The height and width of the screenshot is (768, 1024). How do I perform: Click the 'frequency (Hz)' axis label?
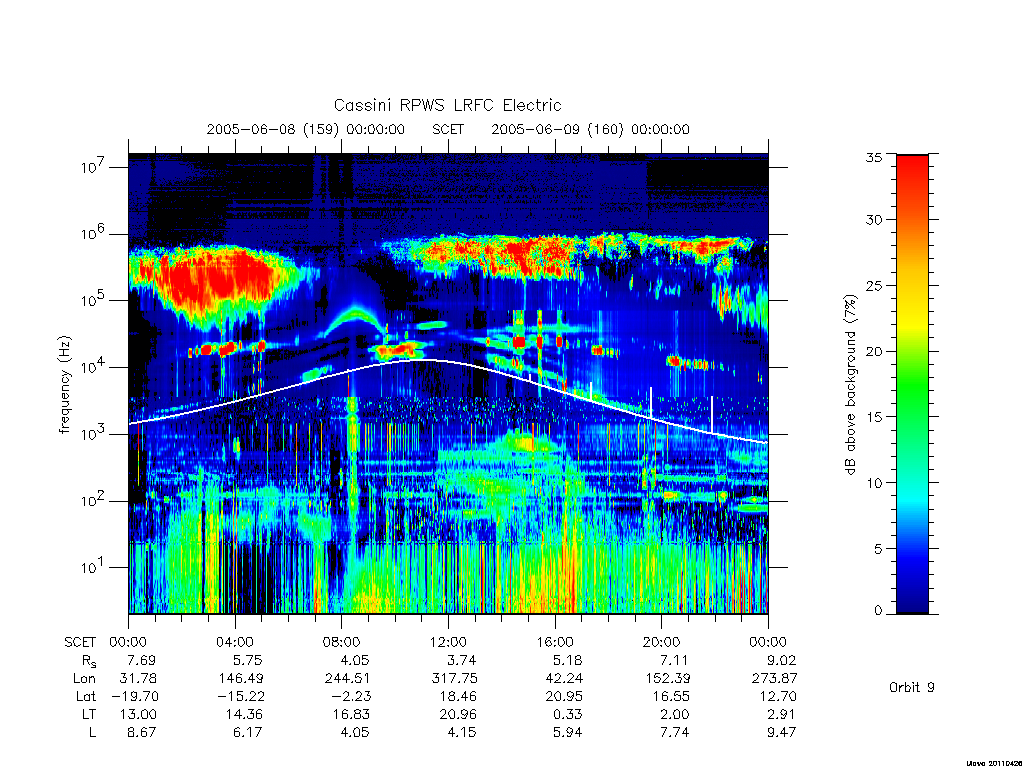(65, 385)
